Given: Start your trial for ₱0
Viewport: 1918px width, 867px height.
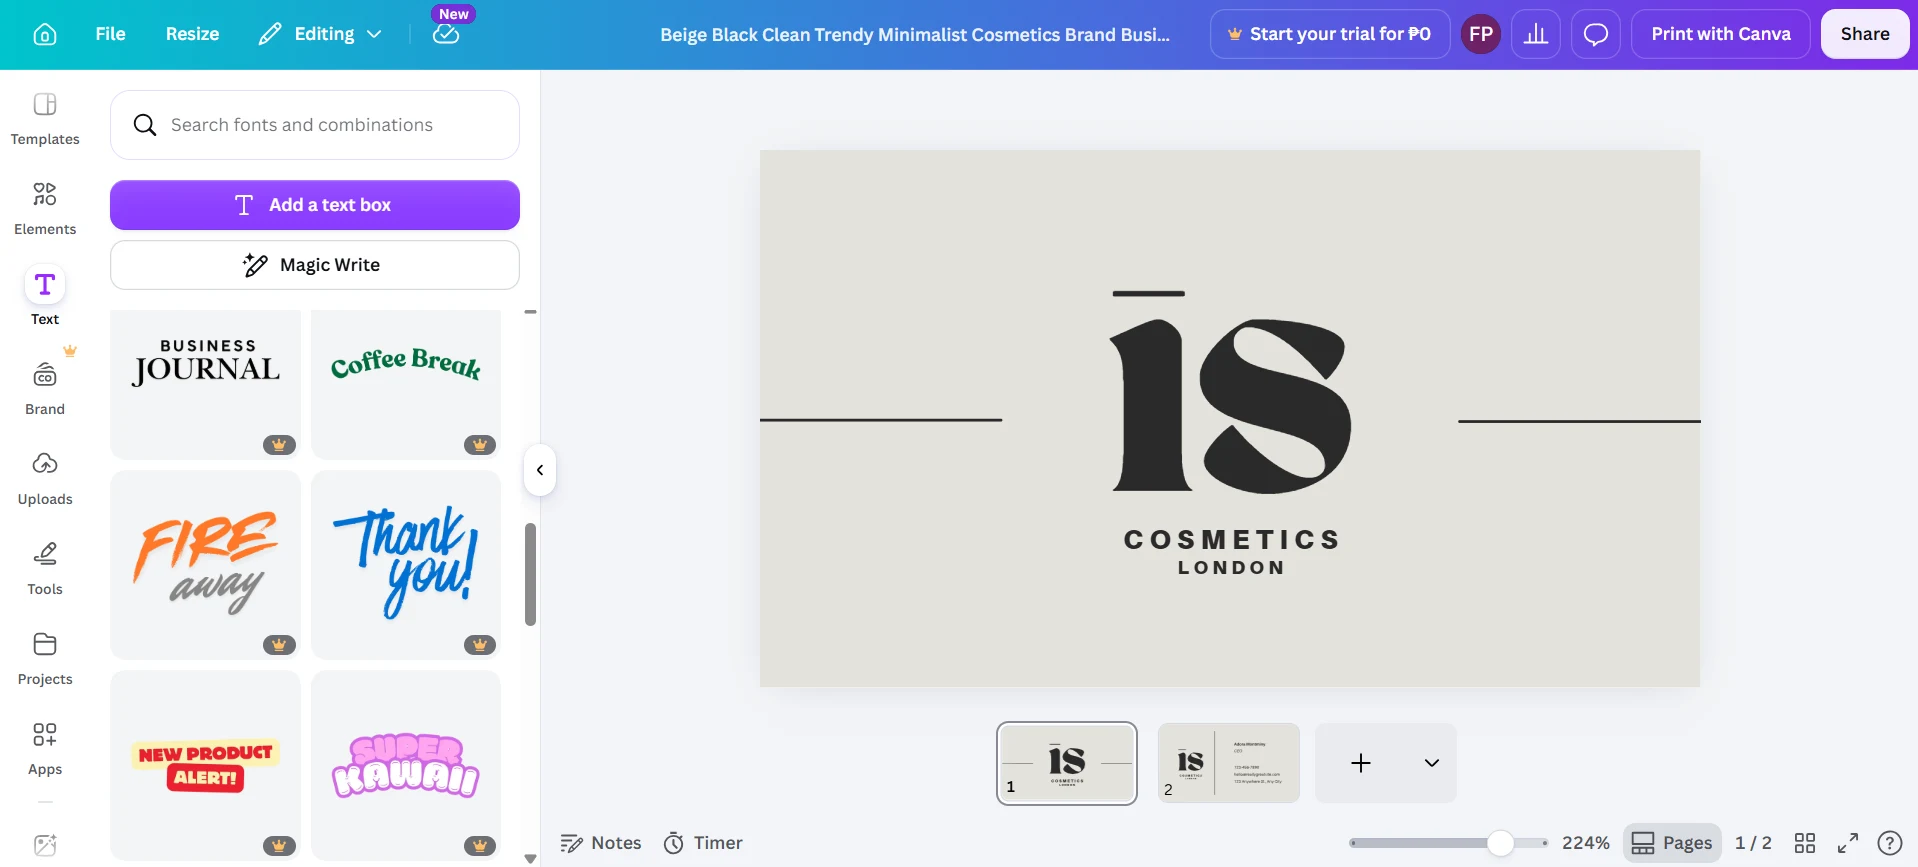Looking at the screenshot, I should tap(1329, 34).
